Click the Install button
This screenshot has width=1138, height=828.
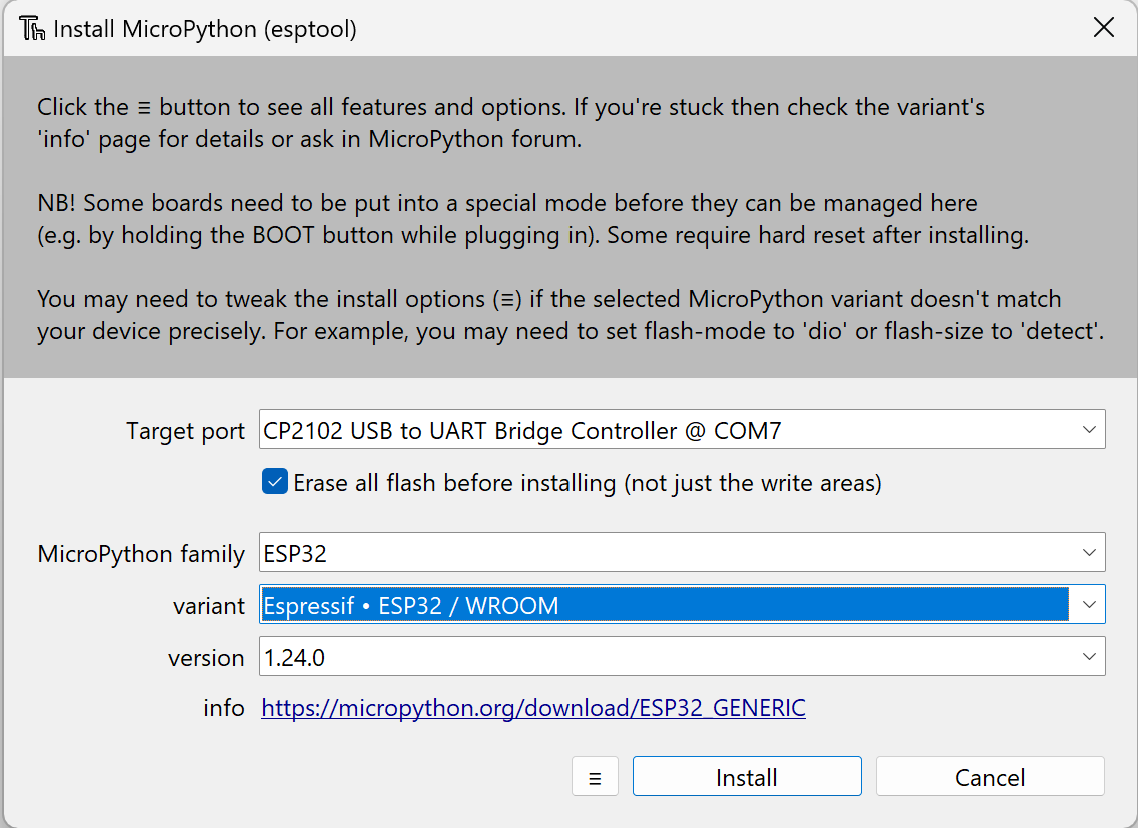click(747, 776)
